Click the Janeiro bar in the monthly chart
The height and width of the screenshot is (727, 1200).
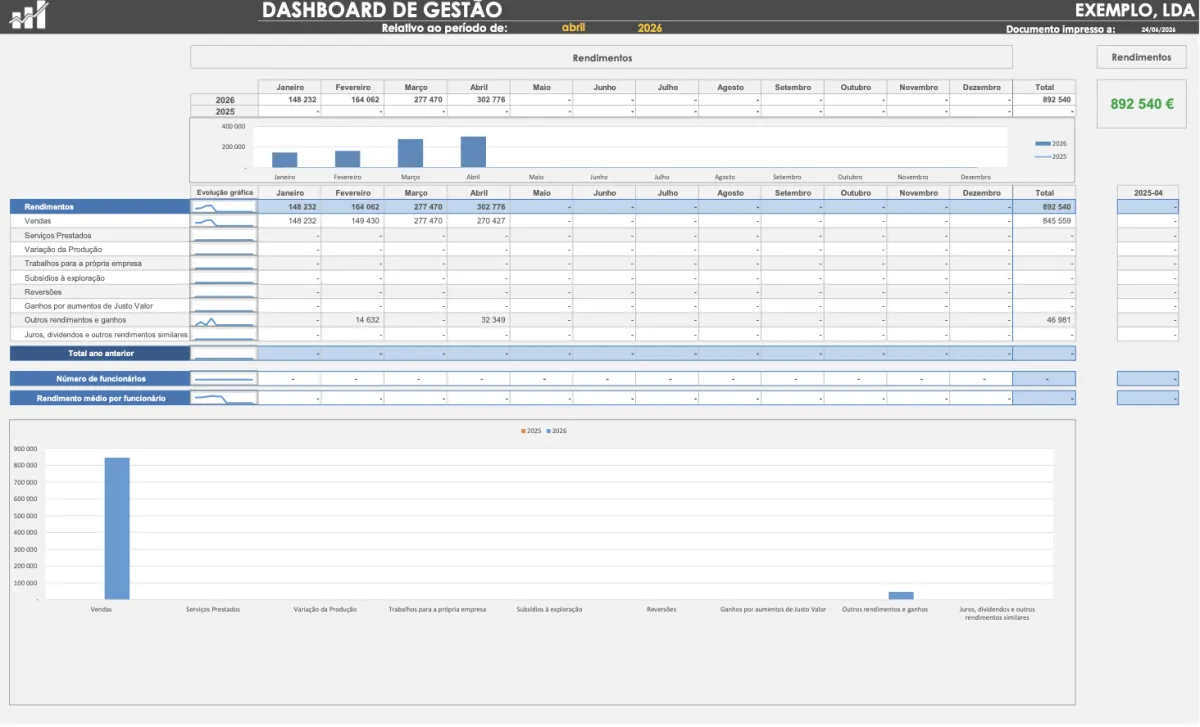pyautogui.click(x=284, y=160)
